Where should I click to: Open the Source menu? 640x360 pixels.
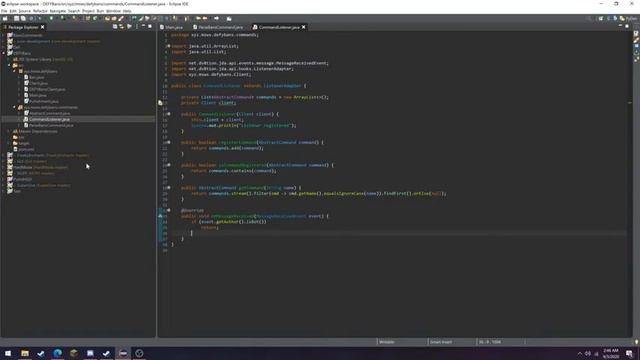click(x=24, y=11)
